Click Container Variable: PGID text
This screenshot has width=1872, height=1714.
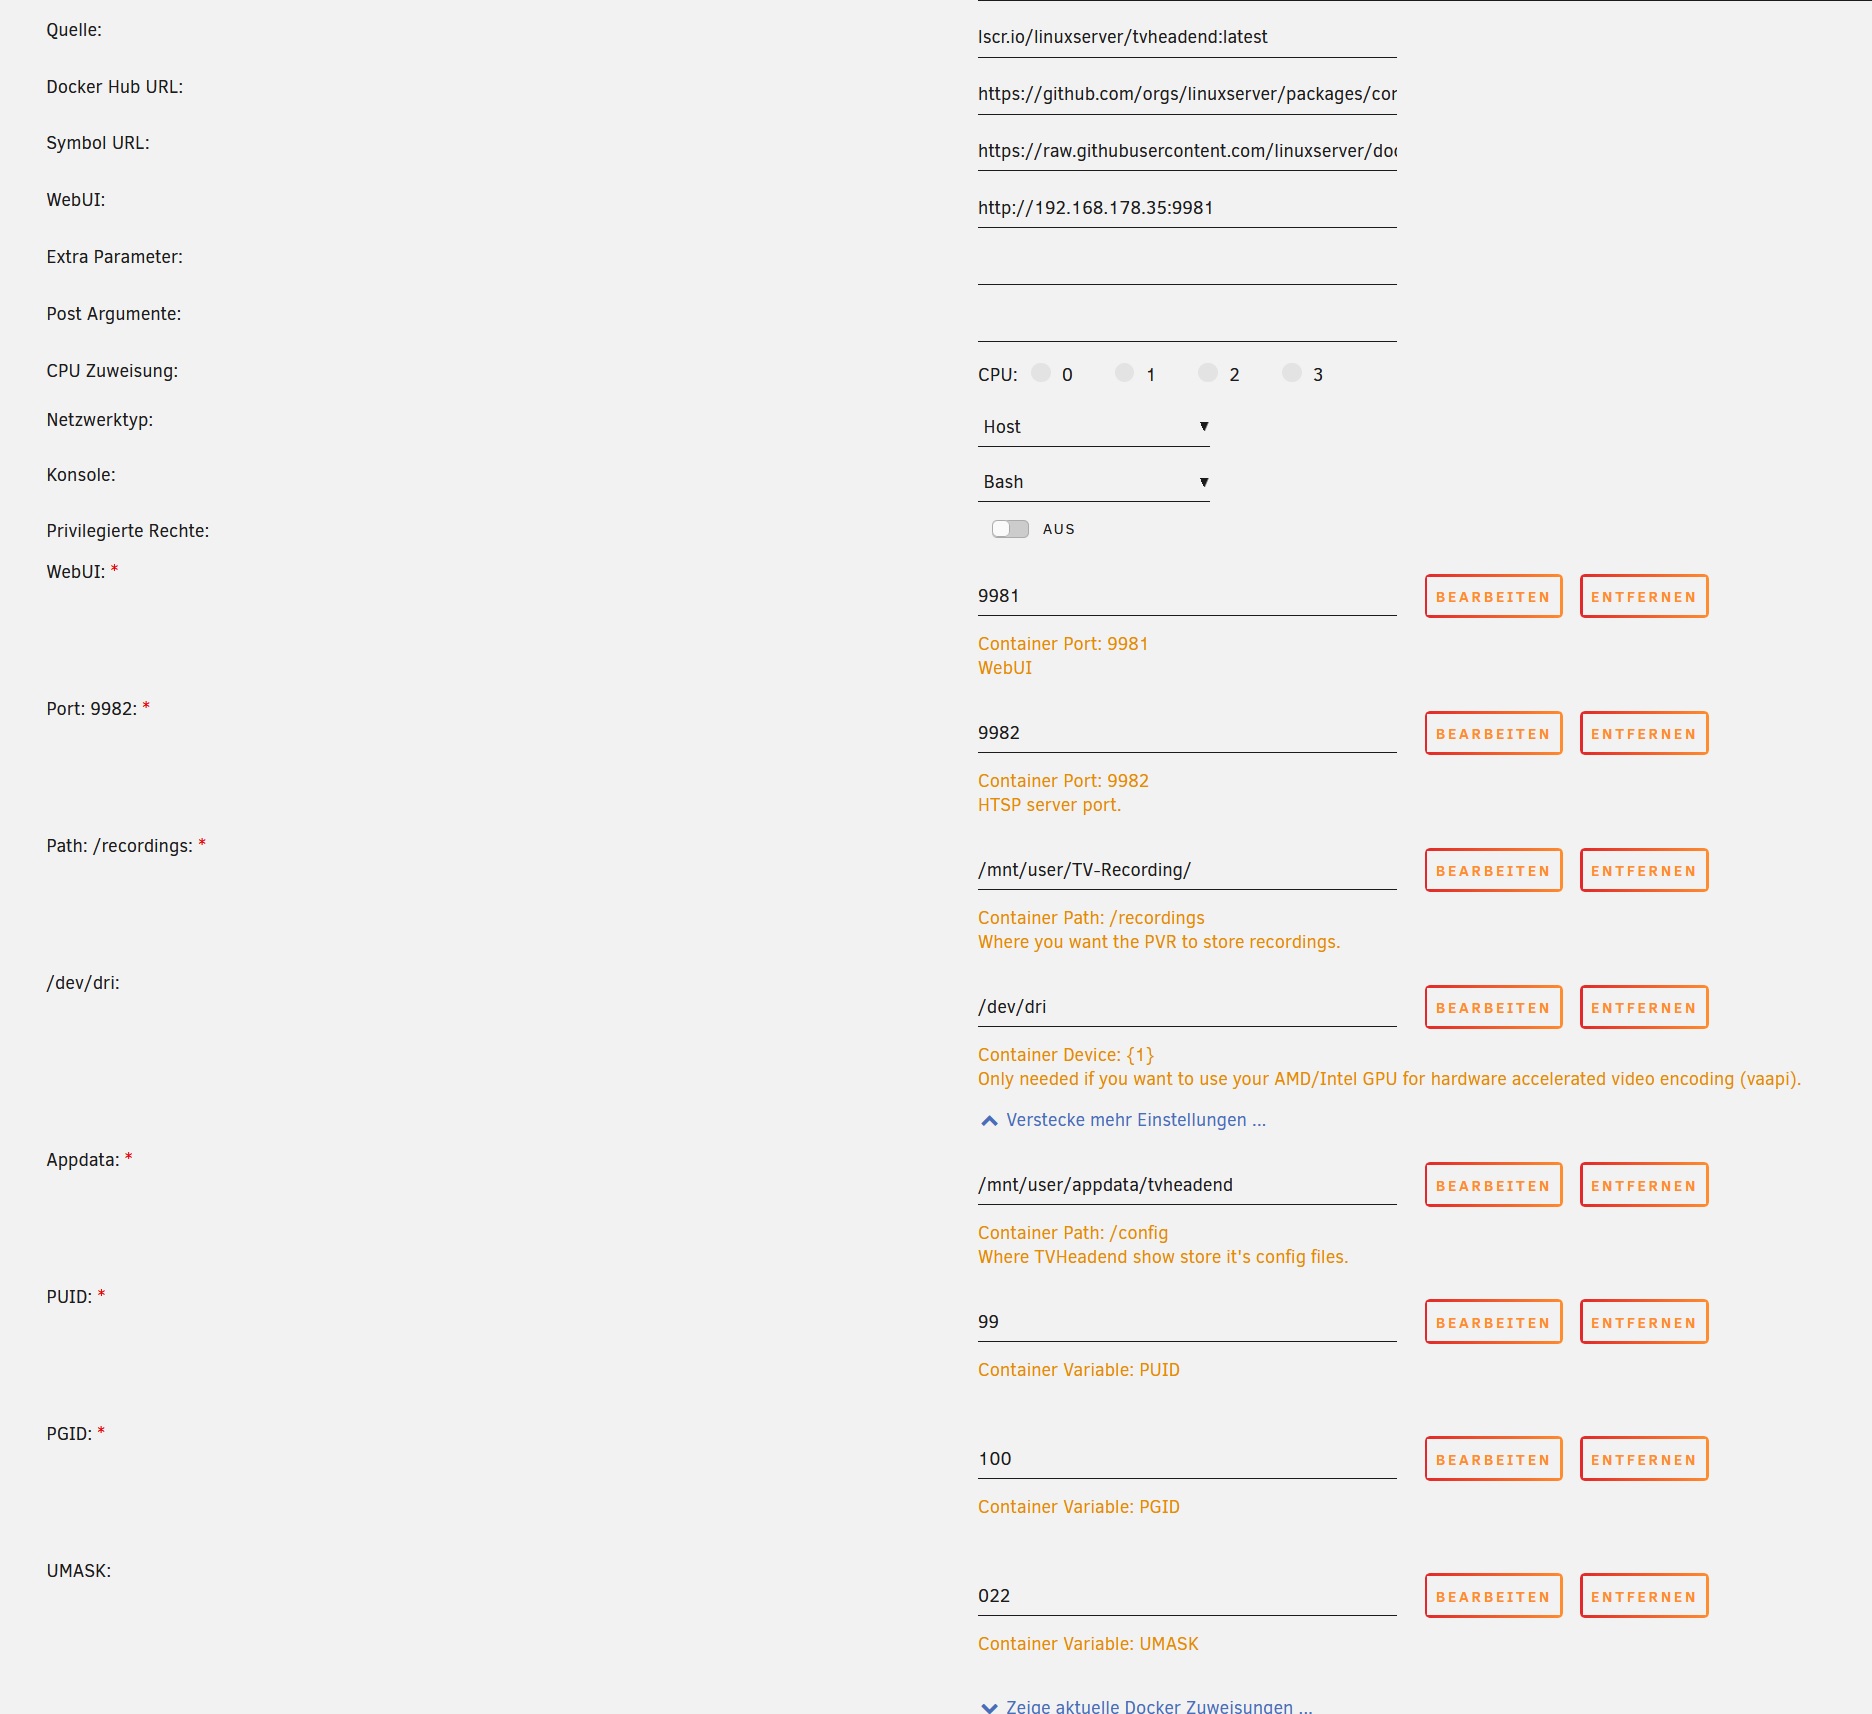click(x=1079, y=1507)
